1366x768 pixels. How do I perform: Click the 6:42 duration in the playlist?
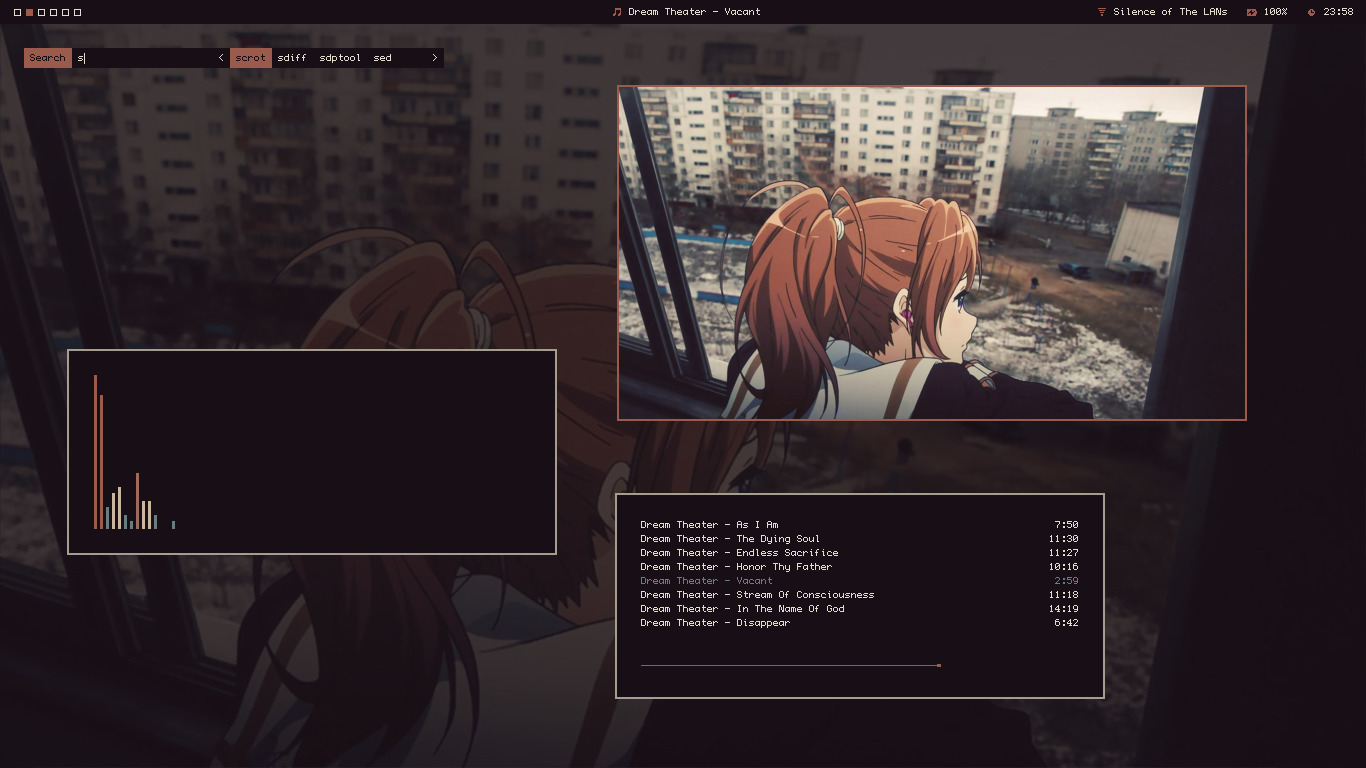click(x=1066, y=622)
